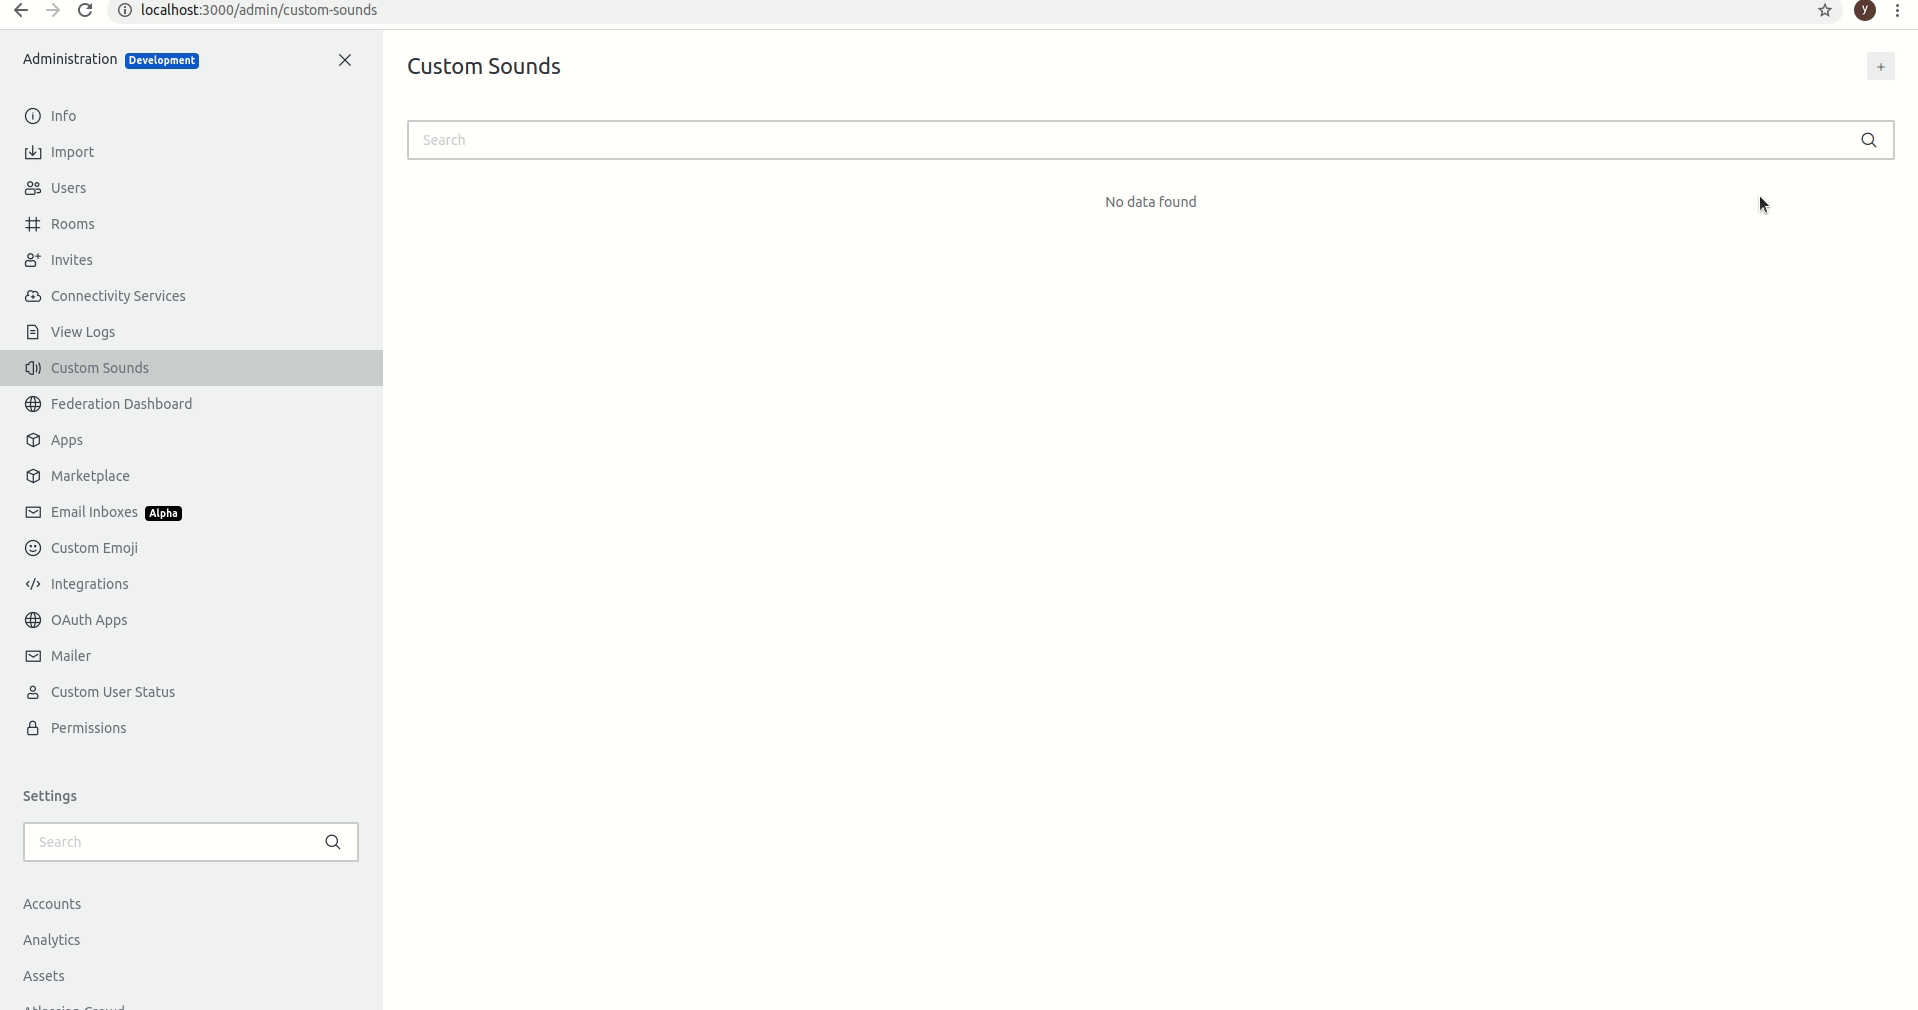Open the Marketplace menu item

pos(191,476)
